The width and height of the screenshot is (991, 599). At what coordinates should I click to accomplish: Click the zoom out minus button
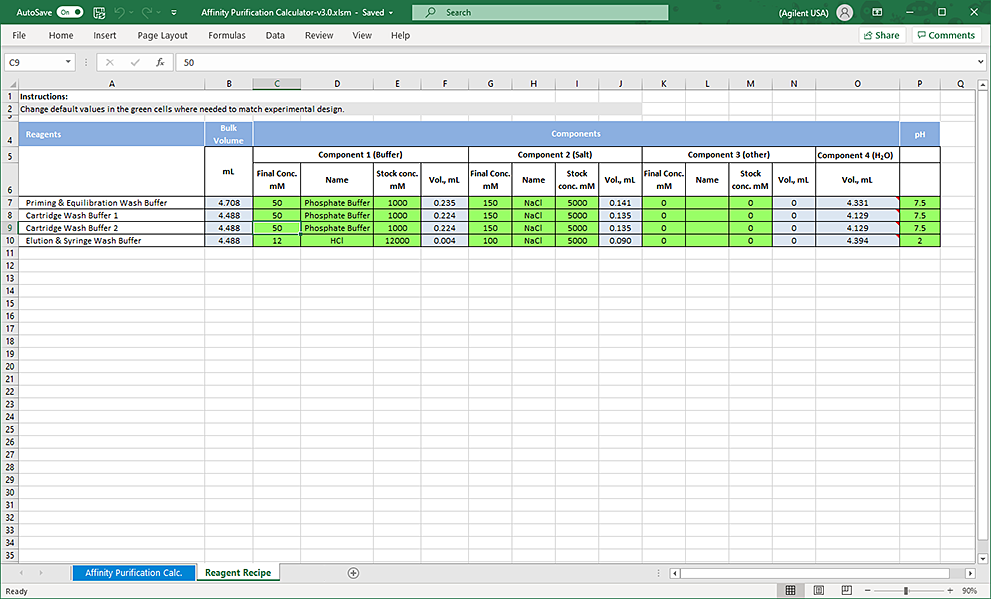[868, 590]
